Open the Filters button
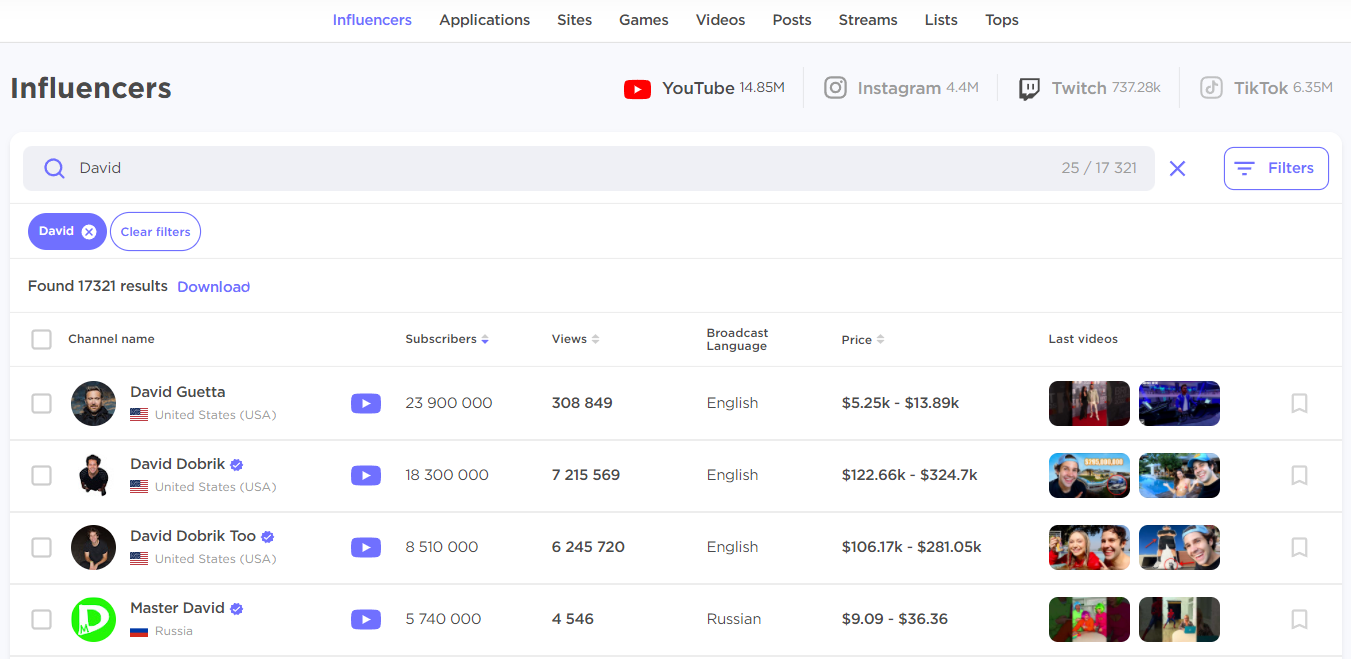Image resolution: width=1351 pixels, height=659 pixels. click(1276, 168)
